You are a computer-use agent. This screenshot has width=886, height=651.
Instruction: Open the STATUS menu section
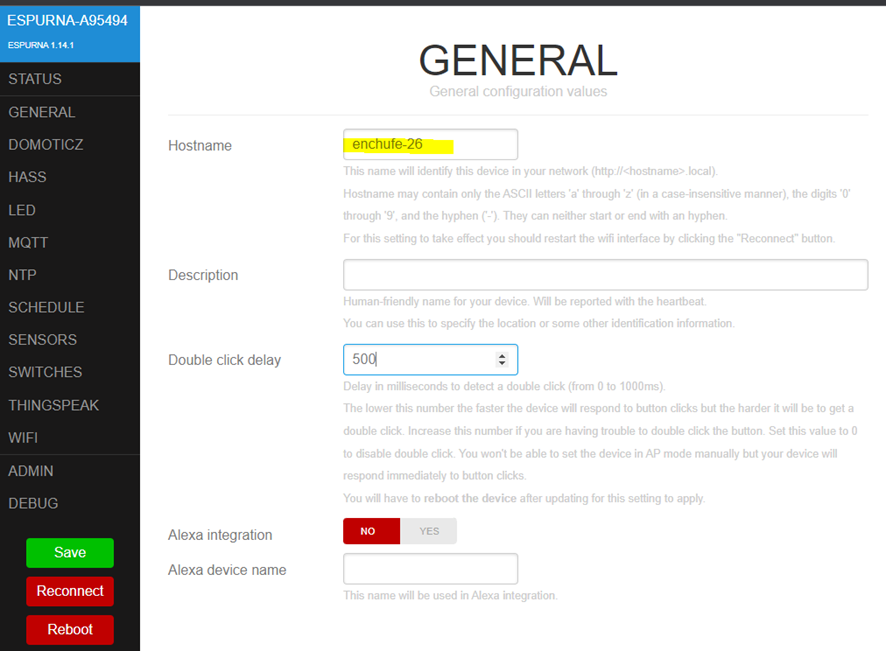point(35,79)
